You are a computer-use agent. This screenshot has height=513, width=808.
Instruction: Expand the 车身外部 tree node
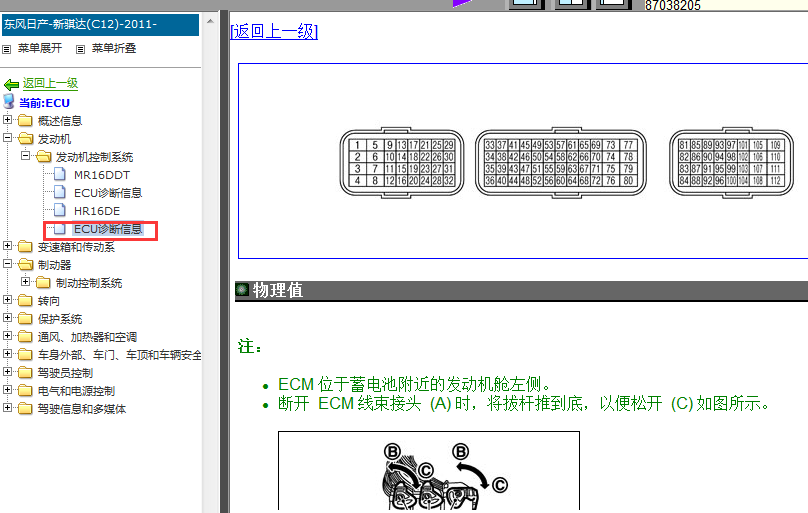pyautogui.click(x=7, y=354)
